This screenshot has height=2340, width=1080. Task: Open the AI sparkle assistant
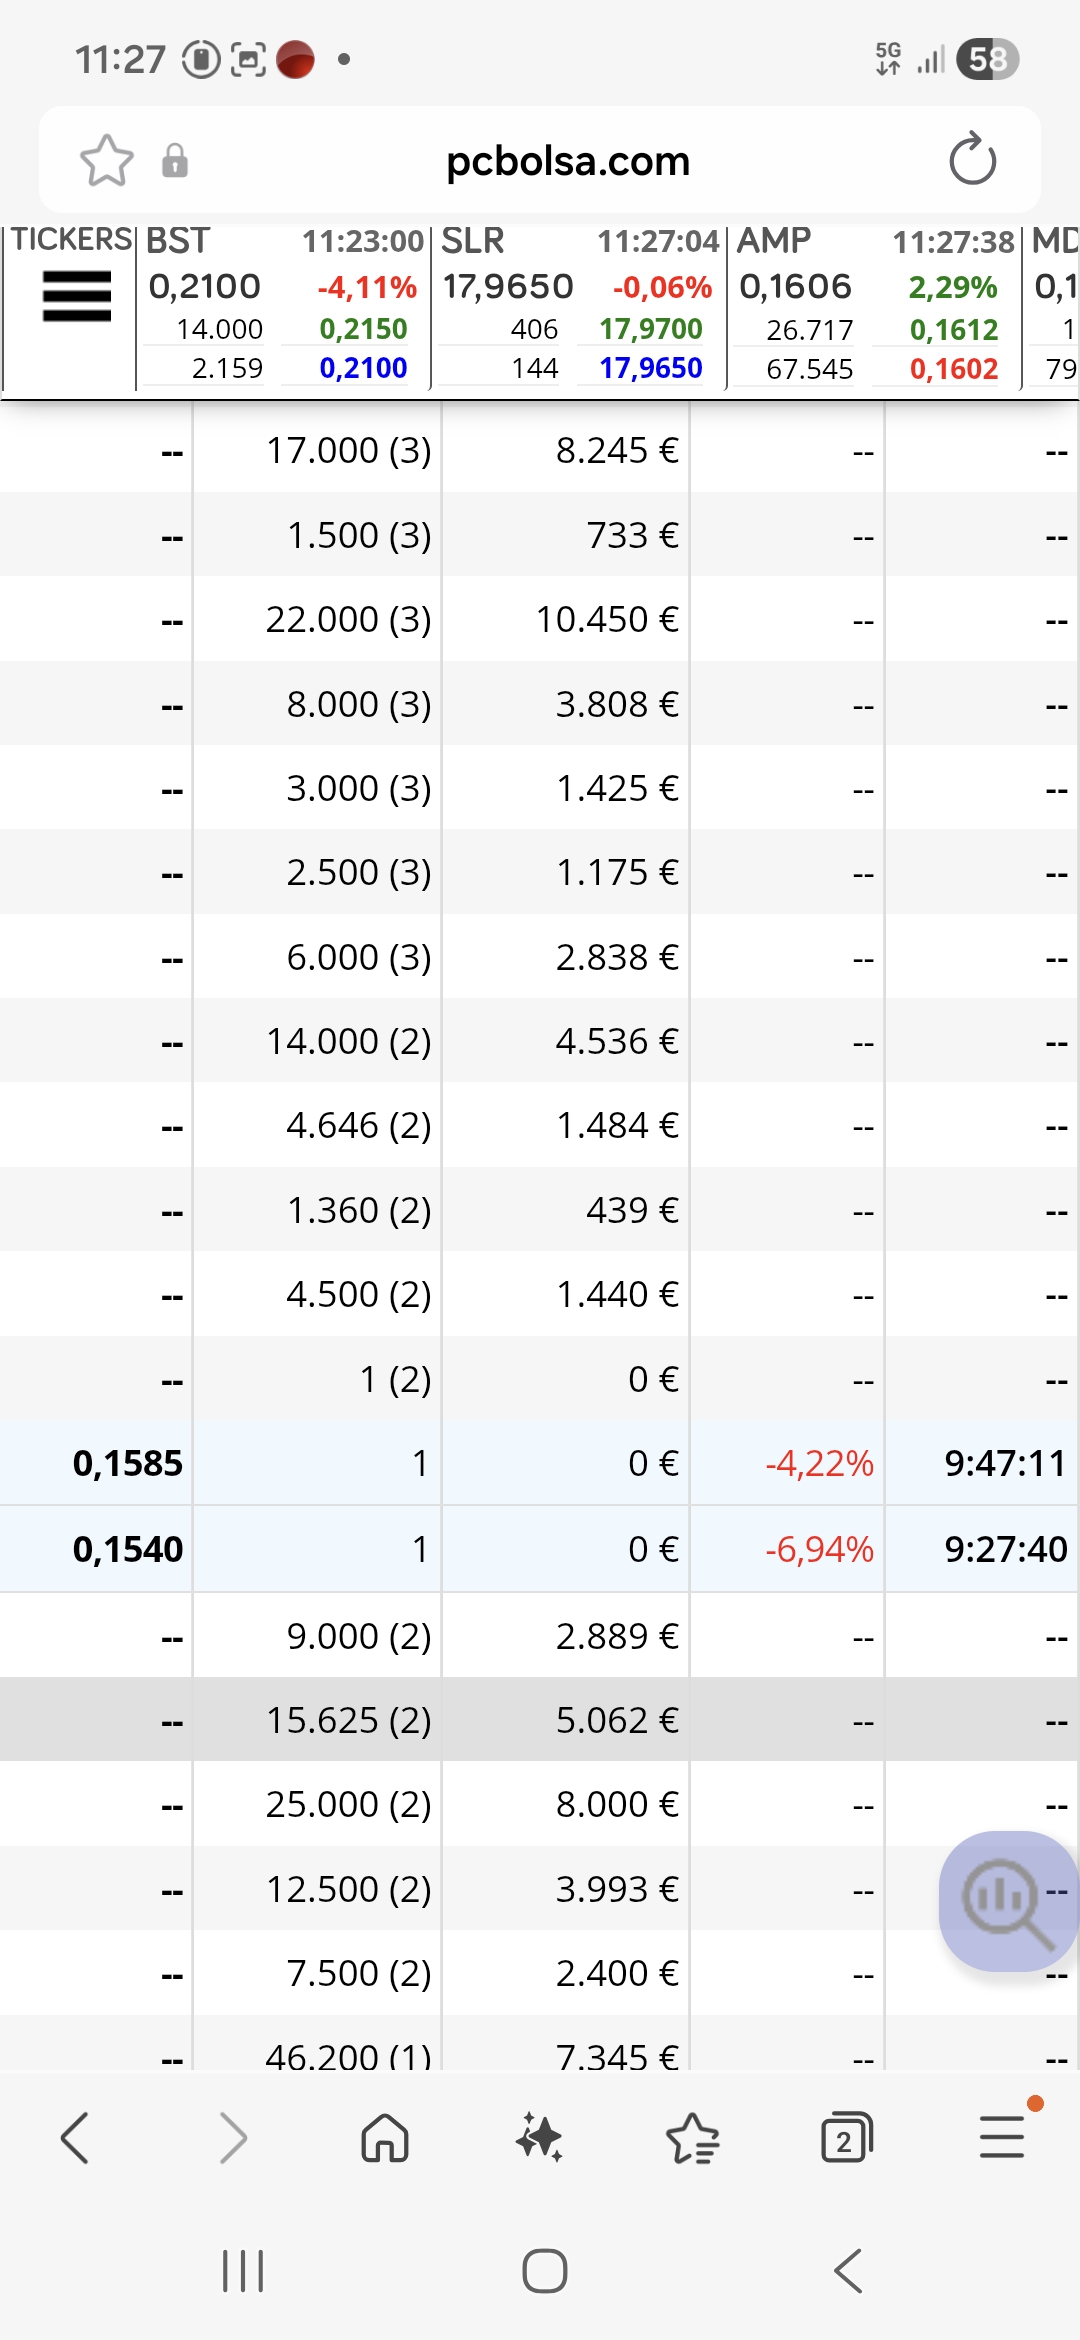(x=539, y=2139)
